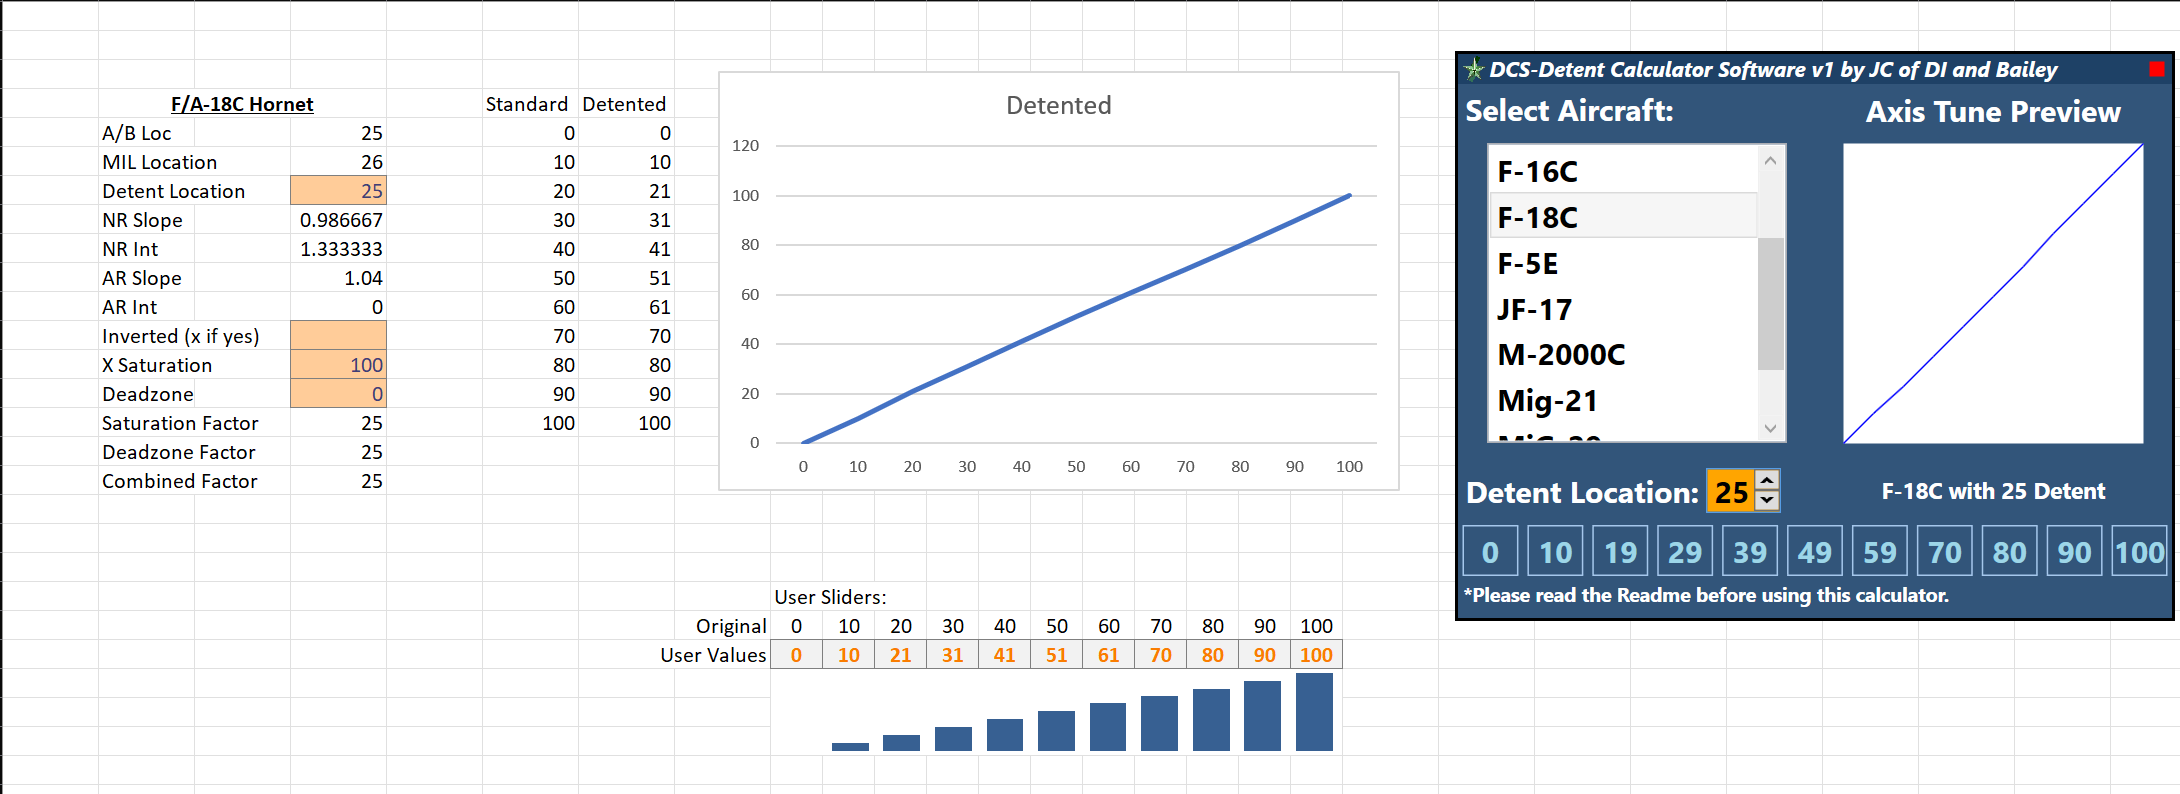The width and height of the screenshot is (2180, 794).
Task: Choose JF-17 from aircraft list
Action: point(1624,309)
